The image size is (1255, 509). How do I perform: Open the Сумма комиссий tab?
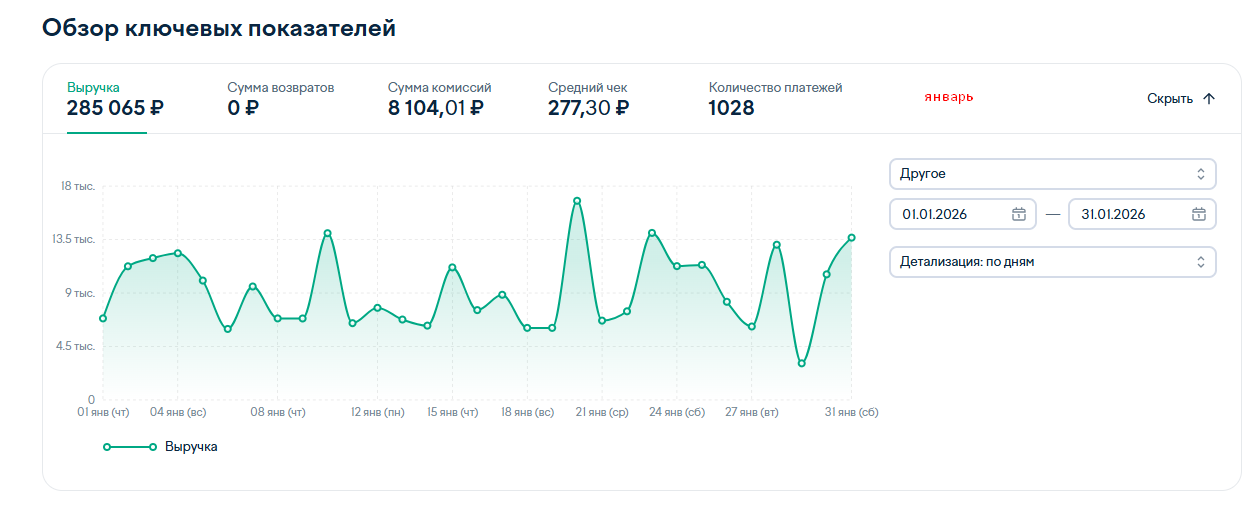click(x=440, y=98)
